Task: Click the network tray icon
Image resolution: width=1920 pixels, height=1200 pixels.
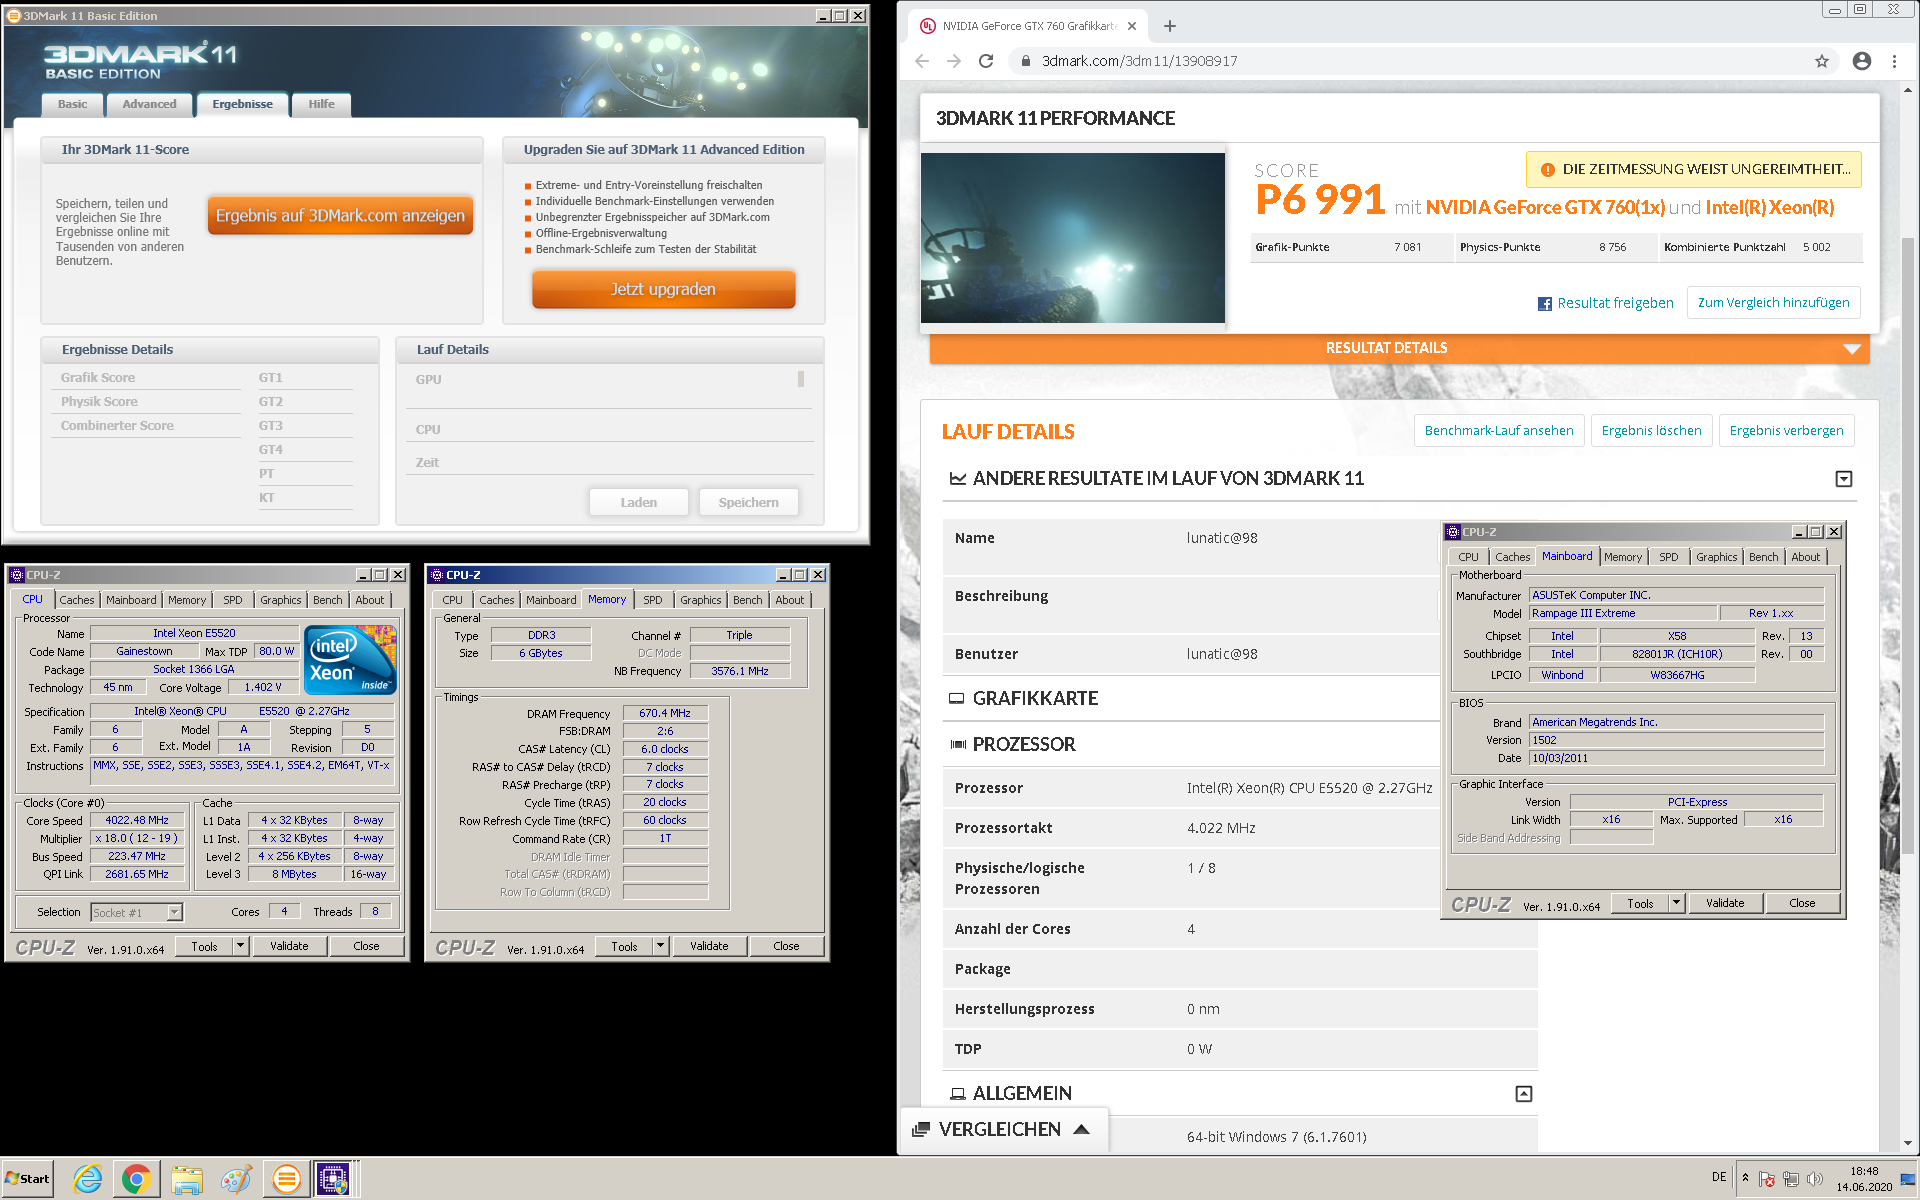Action: (x=1791, y=1179)
